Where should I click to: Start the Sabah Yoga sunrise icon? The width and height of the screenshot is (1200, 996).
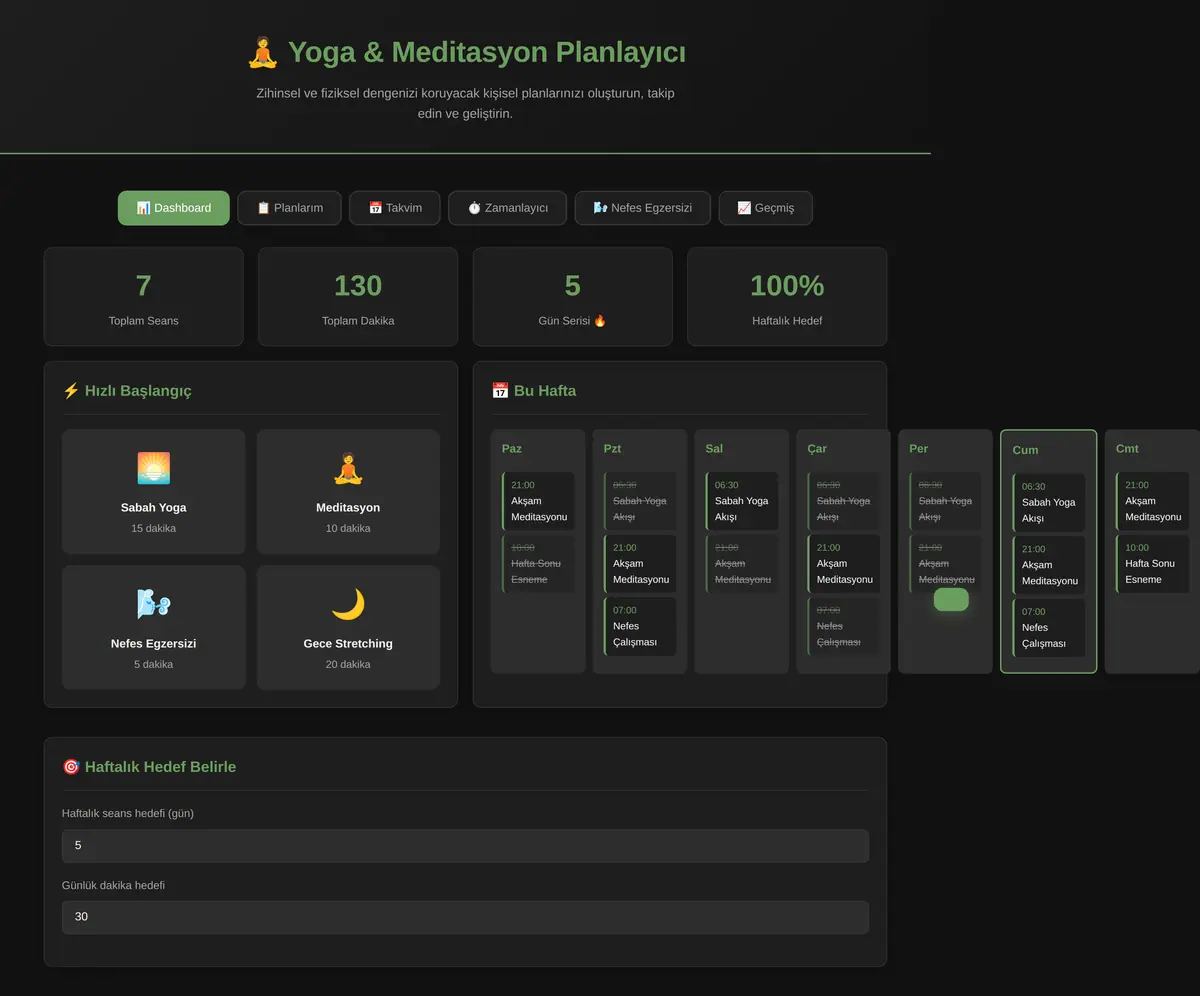click(x=153, y=468)
